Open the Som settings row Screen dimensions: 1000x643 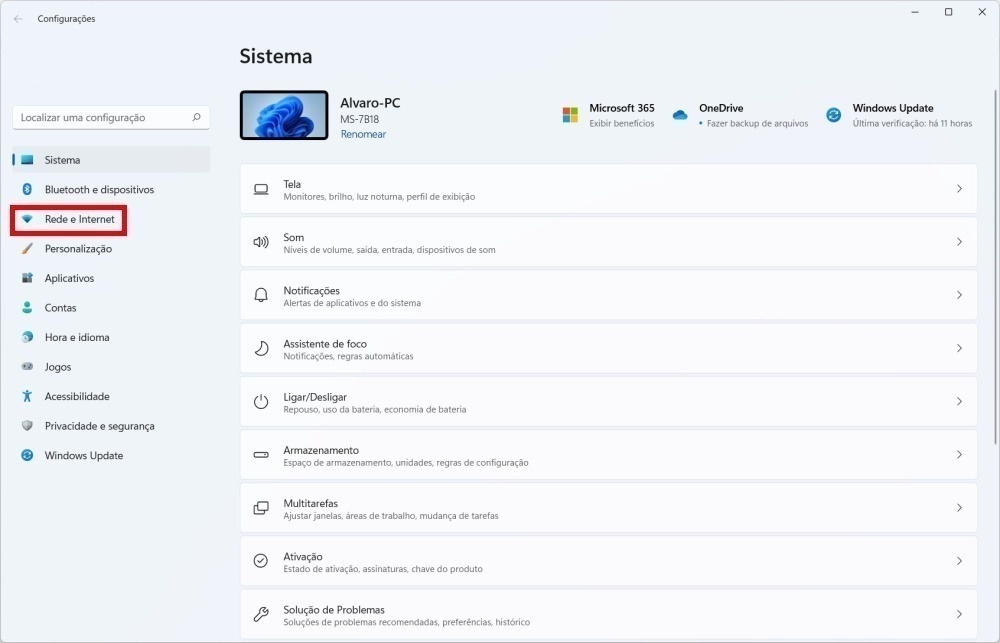point(608,242)
